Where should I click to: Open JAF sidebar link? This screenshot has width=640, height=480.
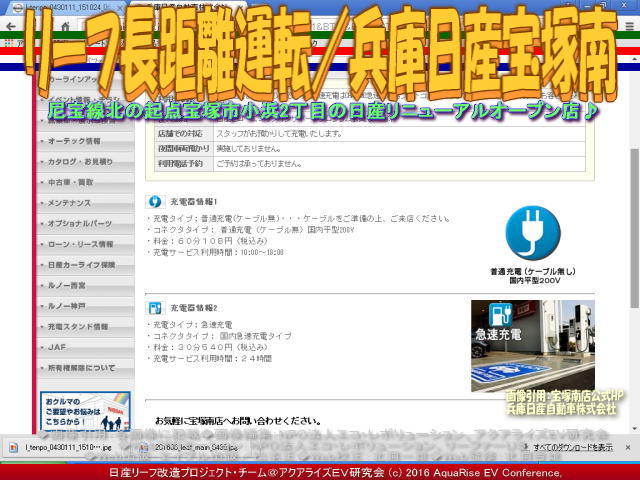pos(85,347)
